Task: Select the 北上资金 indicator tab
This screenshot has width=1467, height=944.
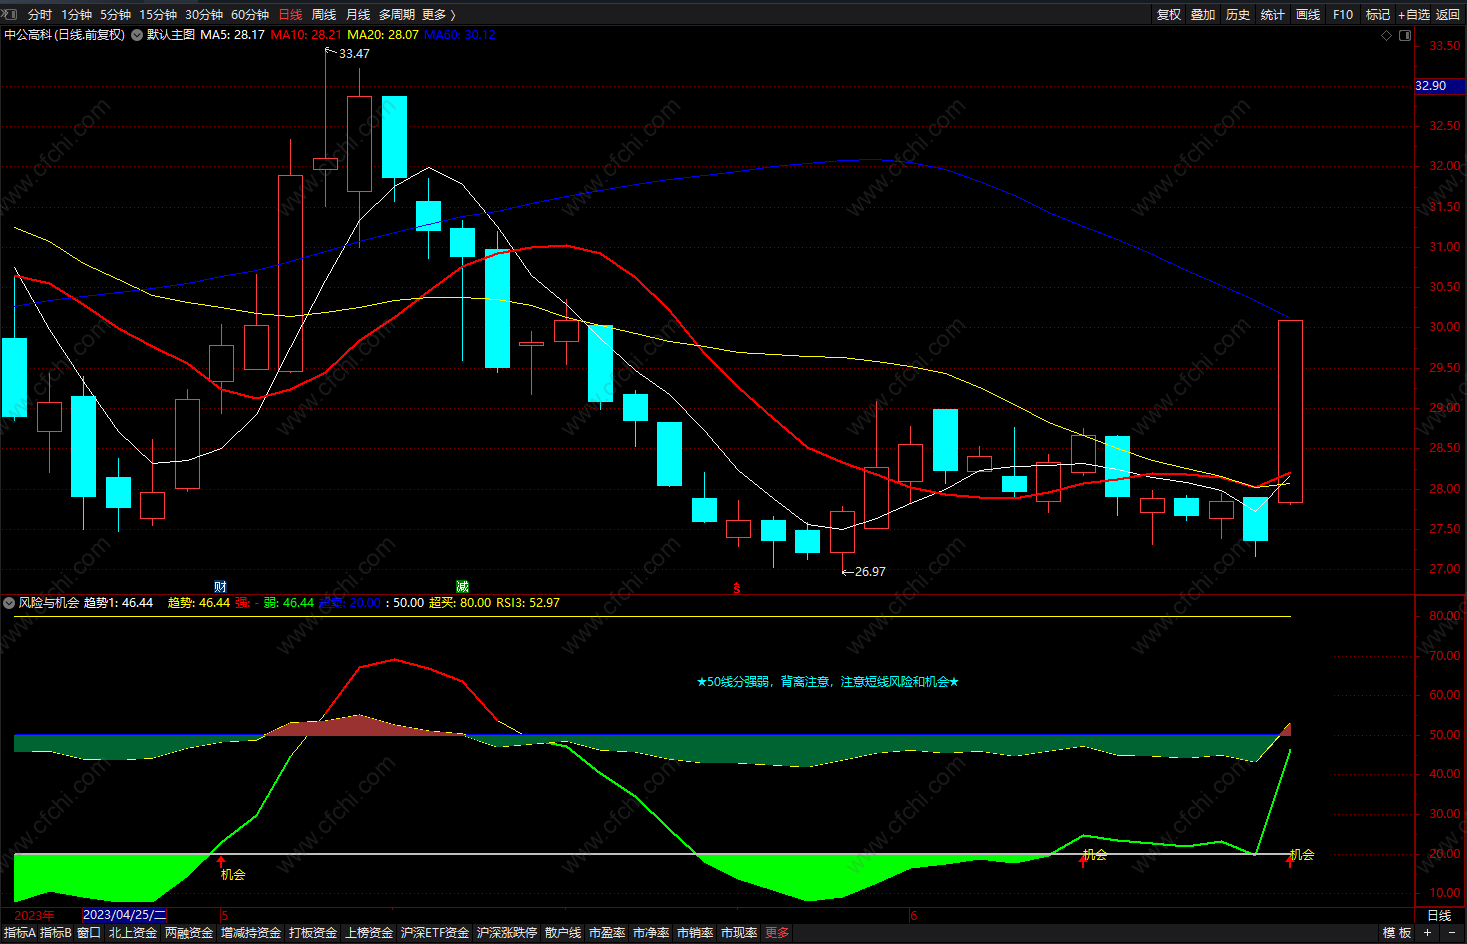Action: pyautogui.click(x=133, y=932)
